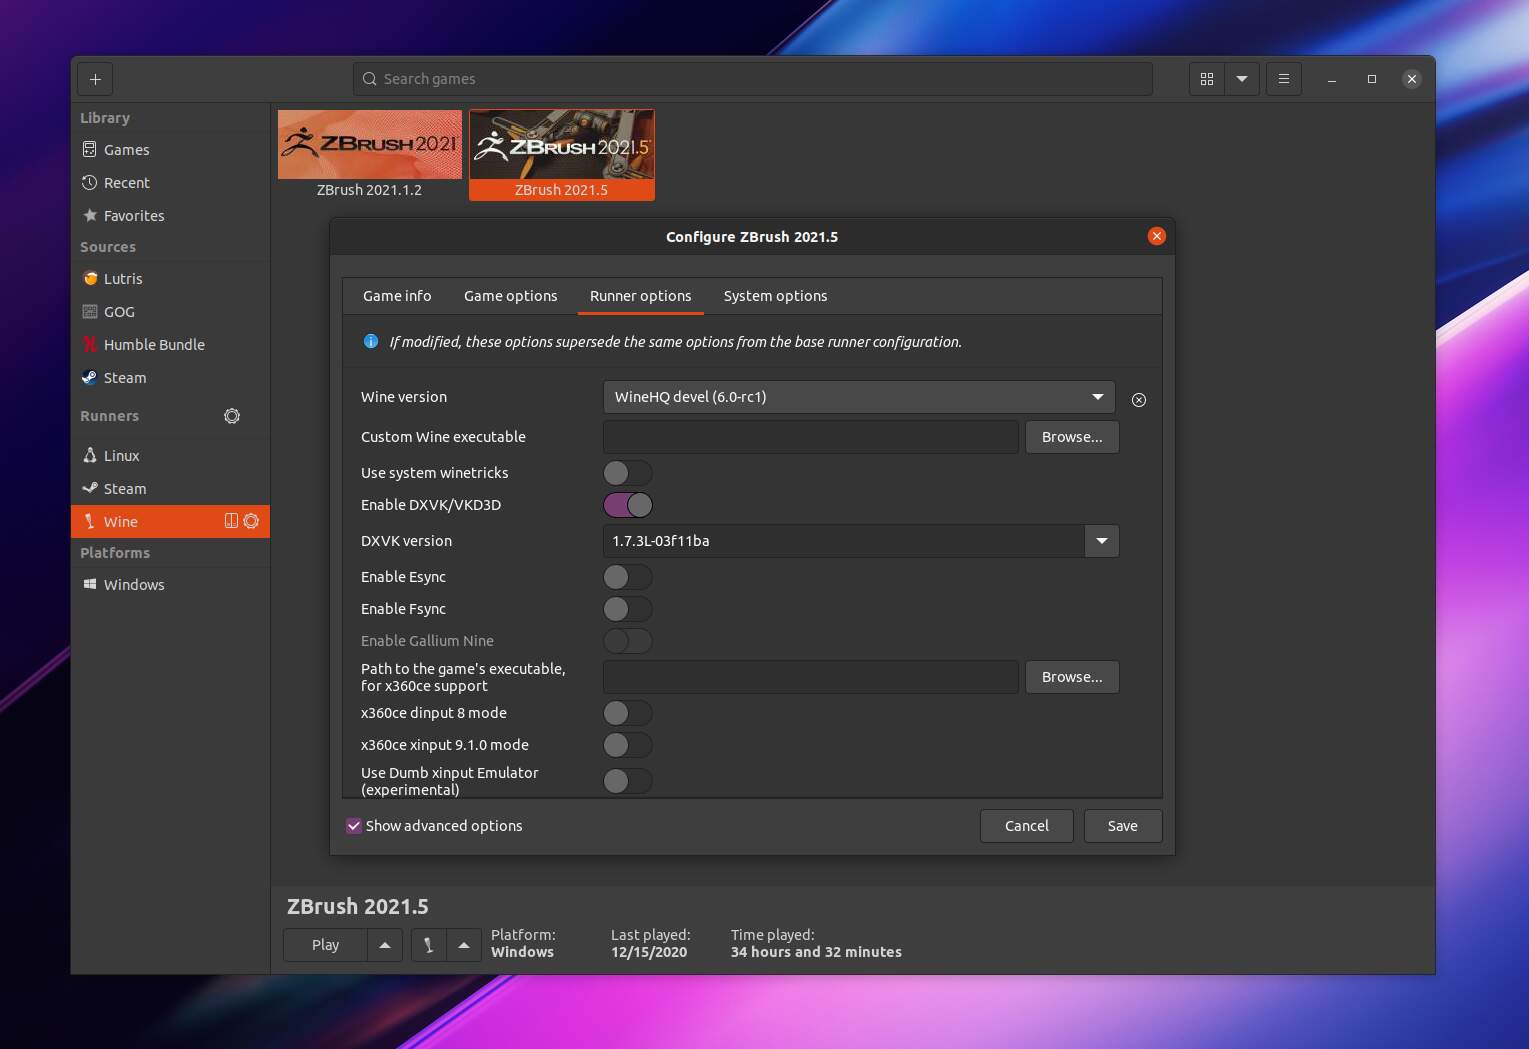Screen dimensions: 1529x1049
Task: Expand the Play button options arrow
Action: pyautogui.click(x=385, y=945)
